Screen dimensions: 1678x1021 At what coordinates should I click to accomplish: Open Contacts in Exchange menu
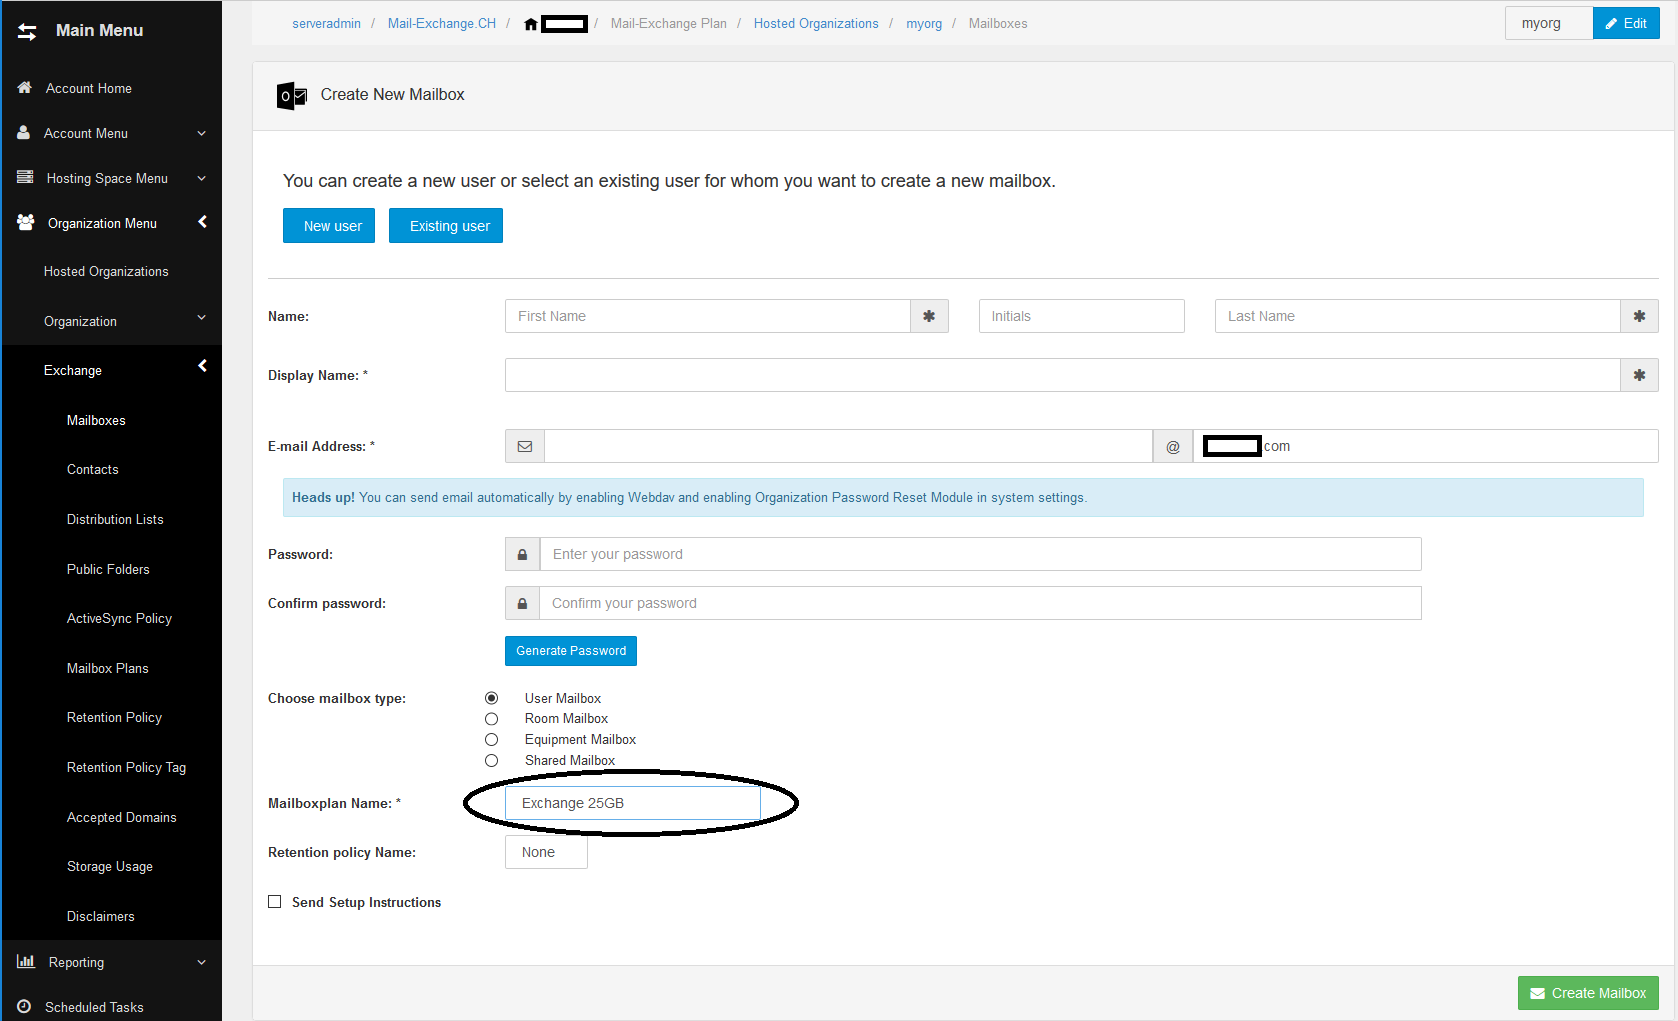pos(93,469)
